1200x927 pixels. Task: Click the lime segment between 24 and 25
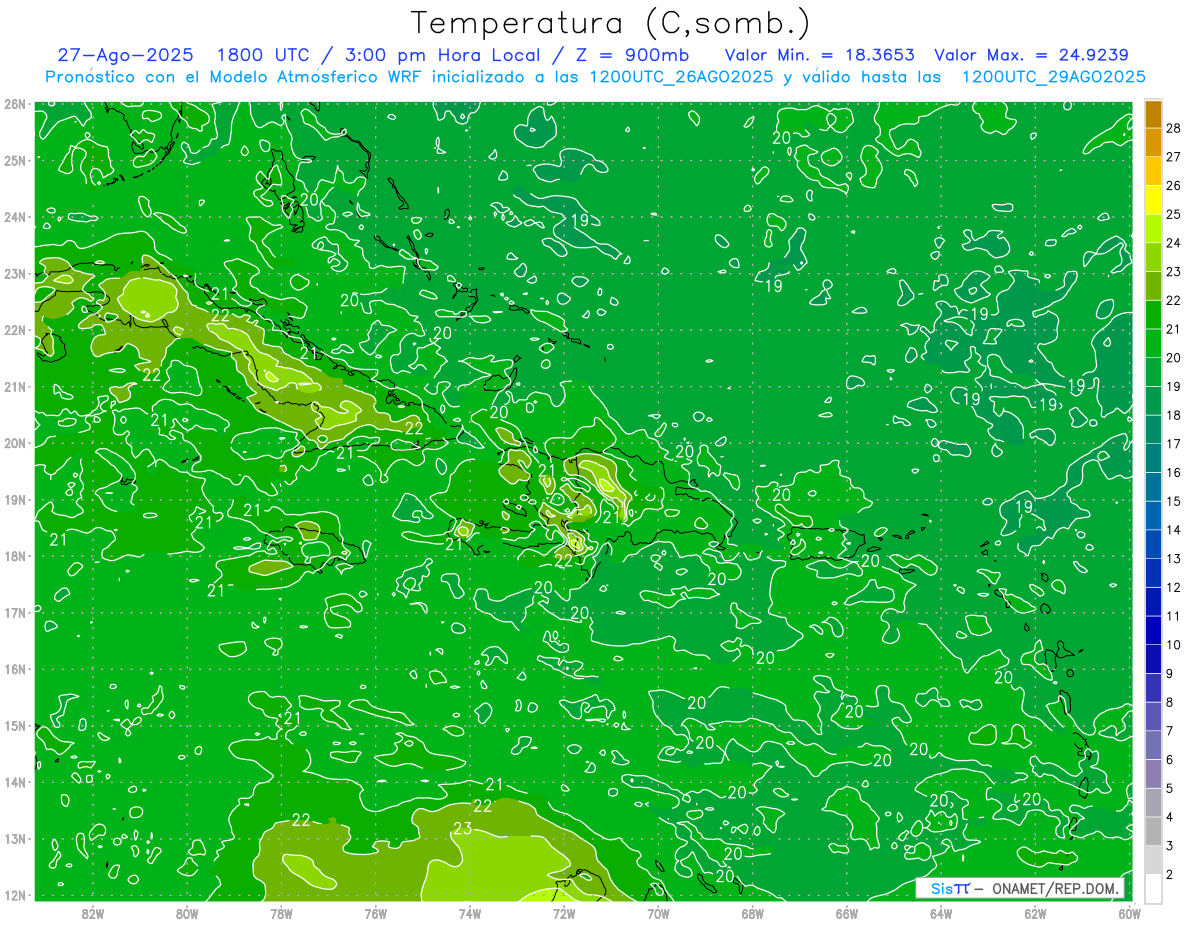click(1153, 229)
